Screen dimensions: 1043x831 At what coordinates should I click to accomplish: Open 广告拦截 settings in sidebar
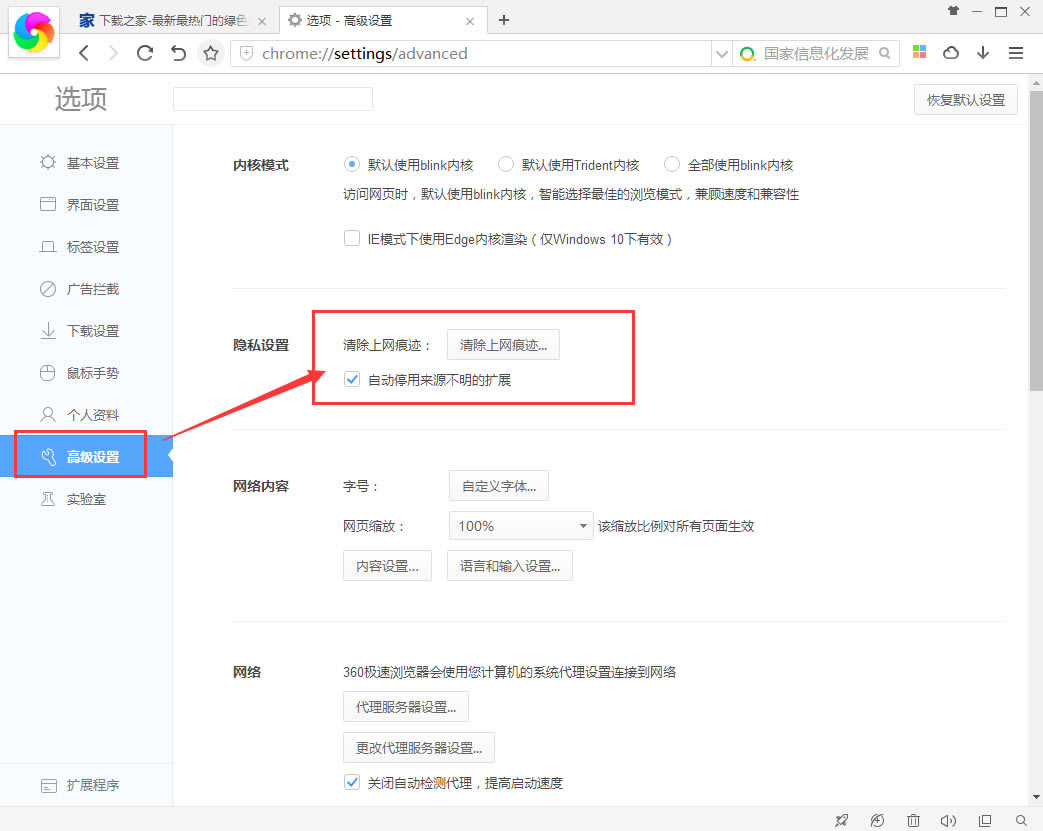pyautogui.click(x=92, y=289)
